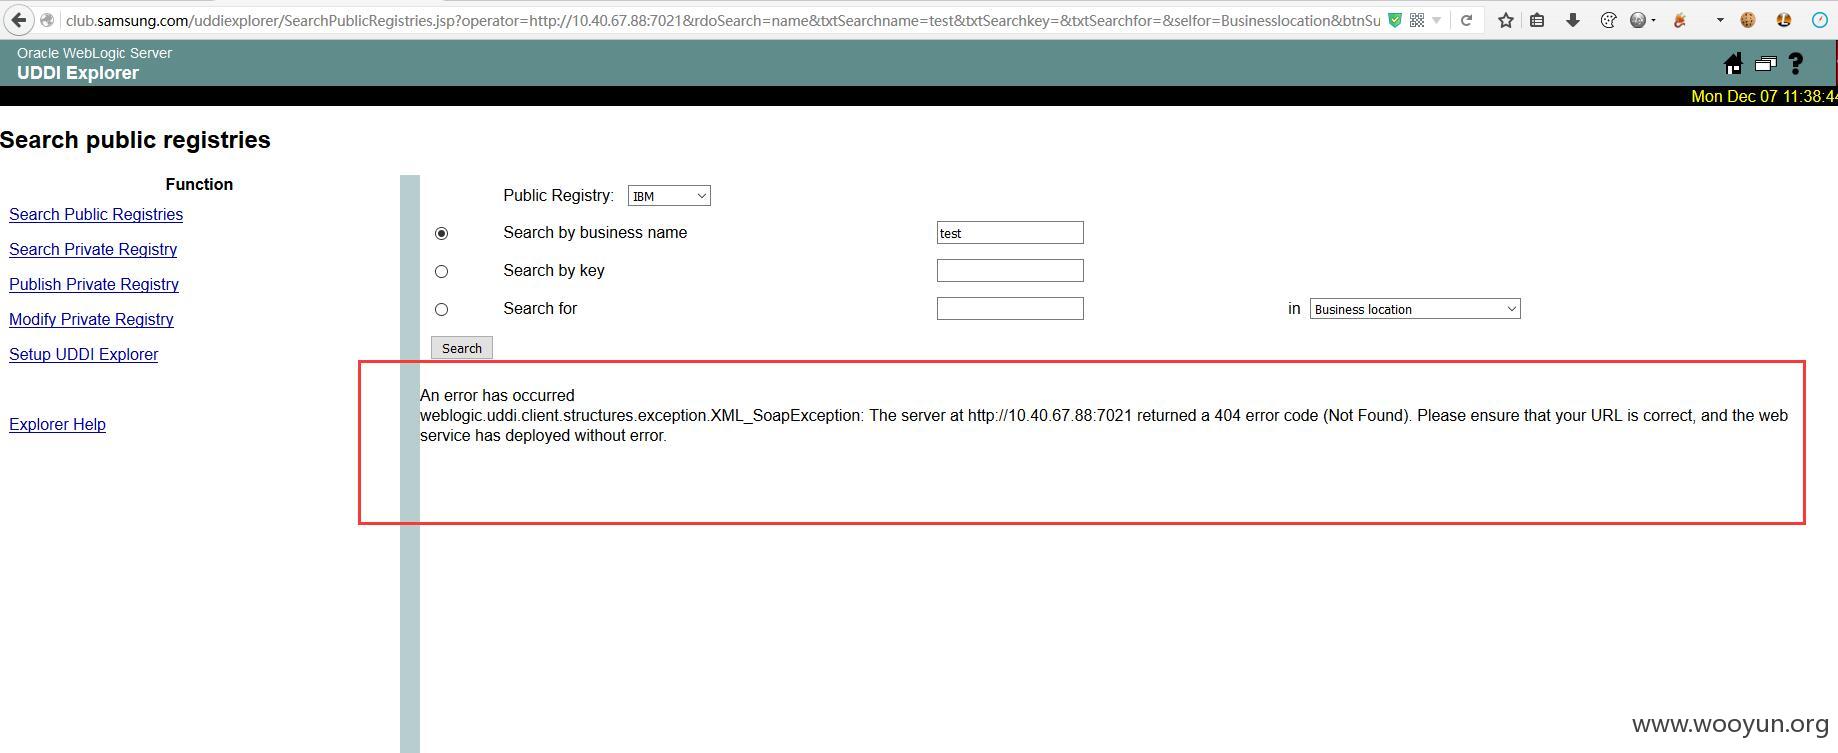Click the Search public registries heading

tap(135, 140)
